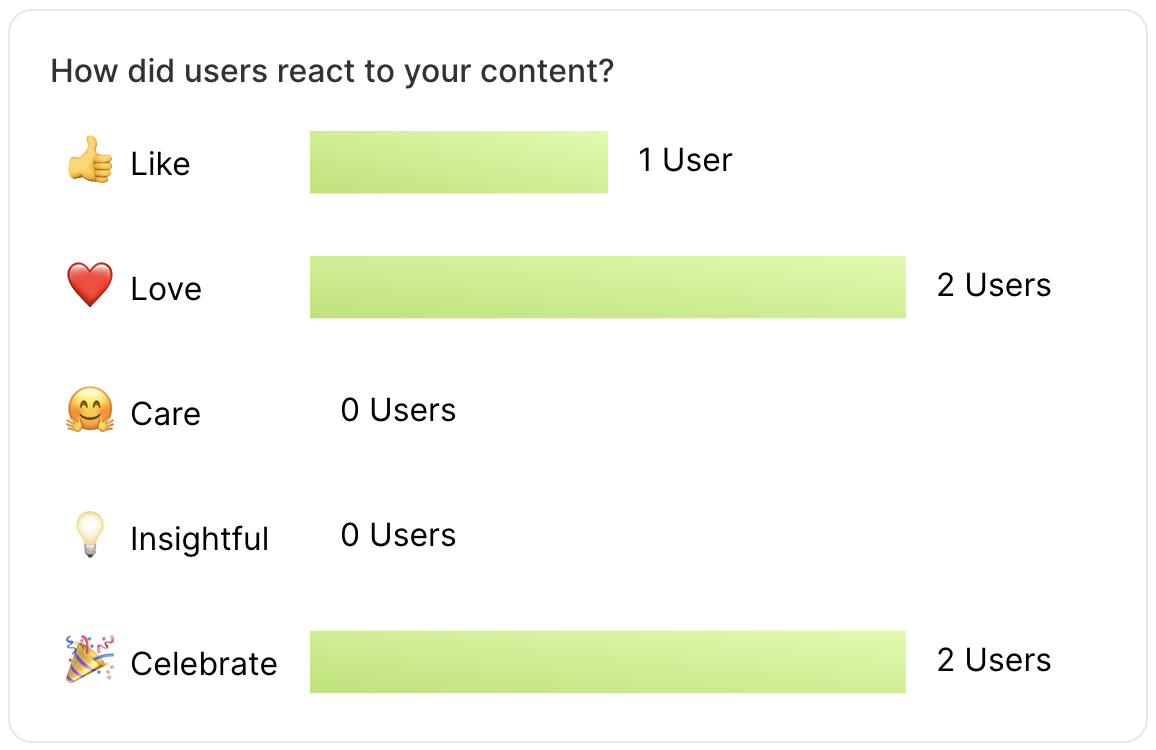Select the Care reaction label
The width and height of the screenshot is (1156, 750).
(165, 414)
